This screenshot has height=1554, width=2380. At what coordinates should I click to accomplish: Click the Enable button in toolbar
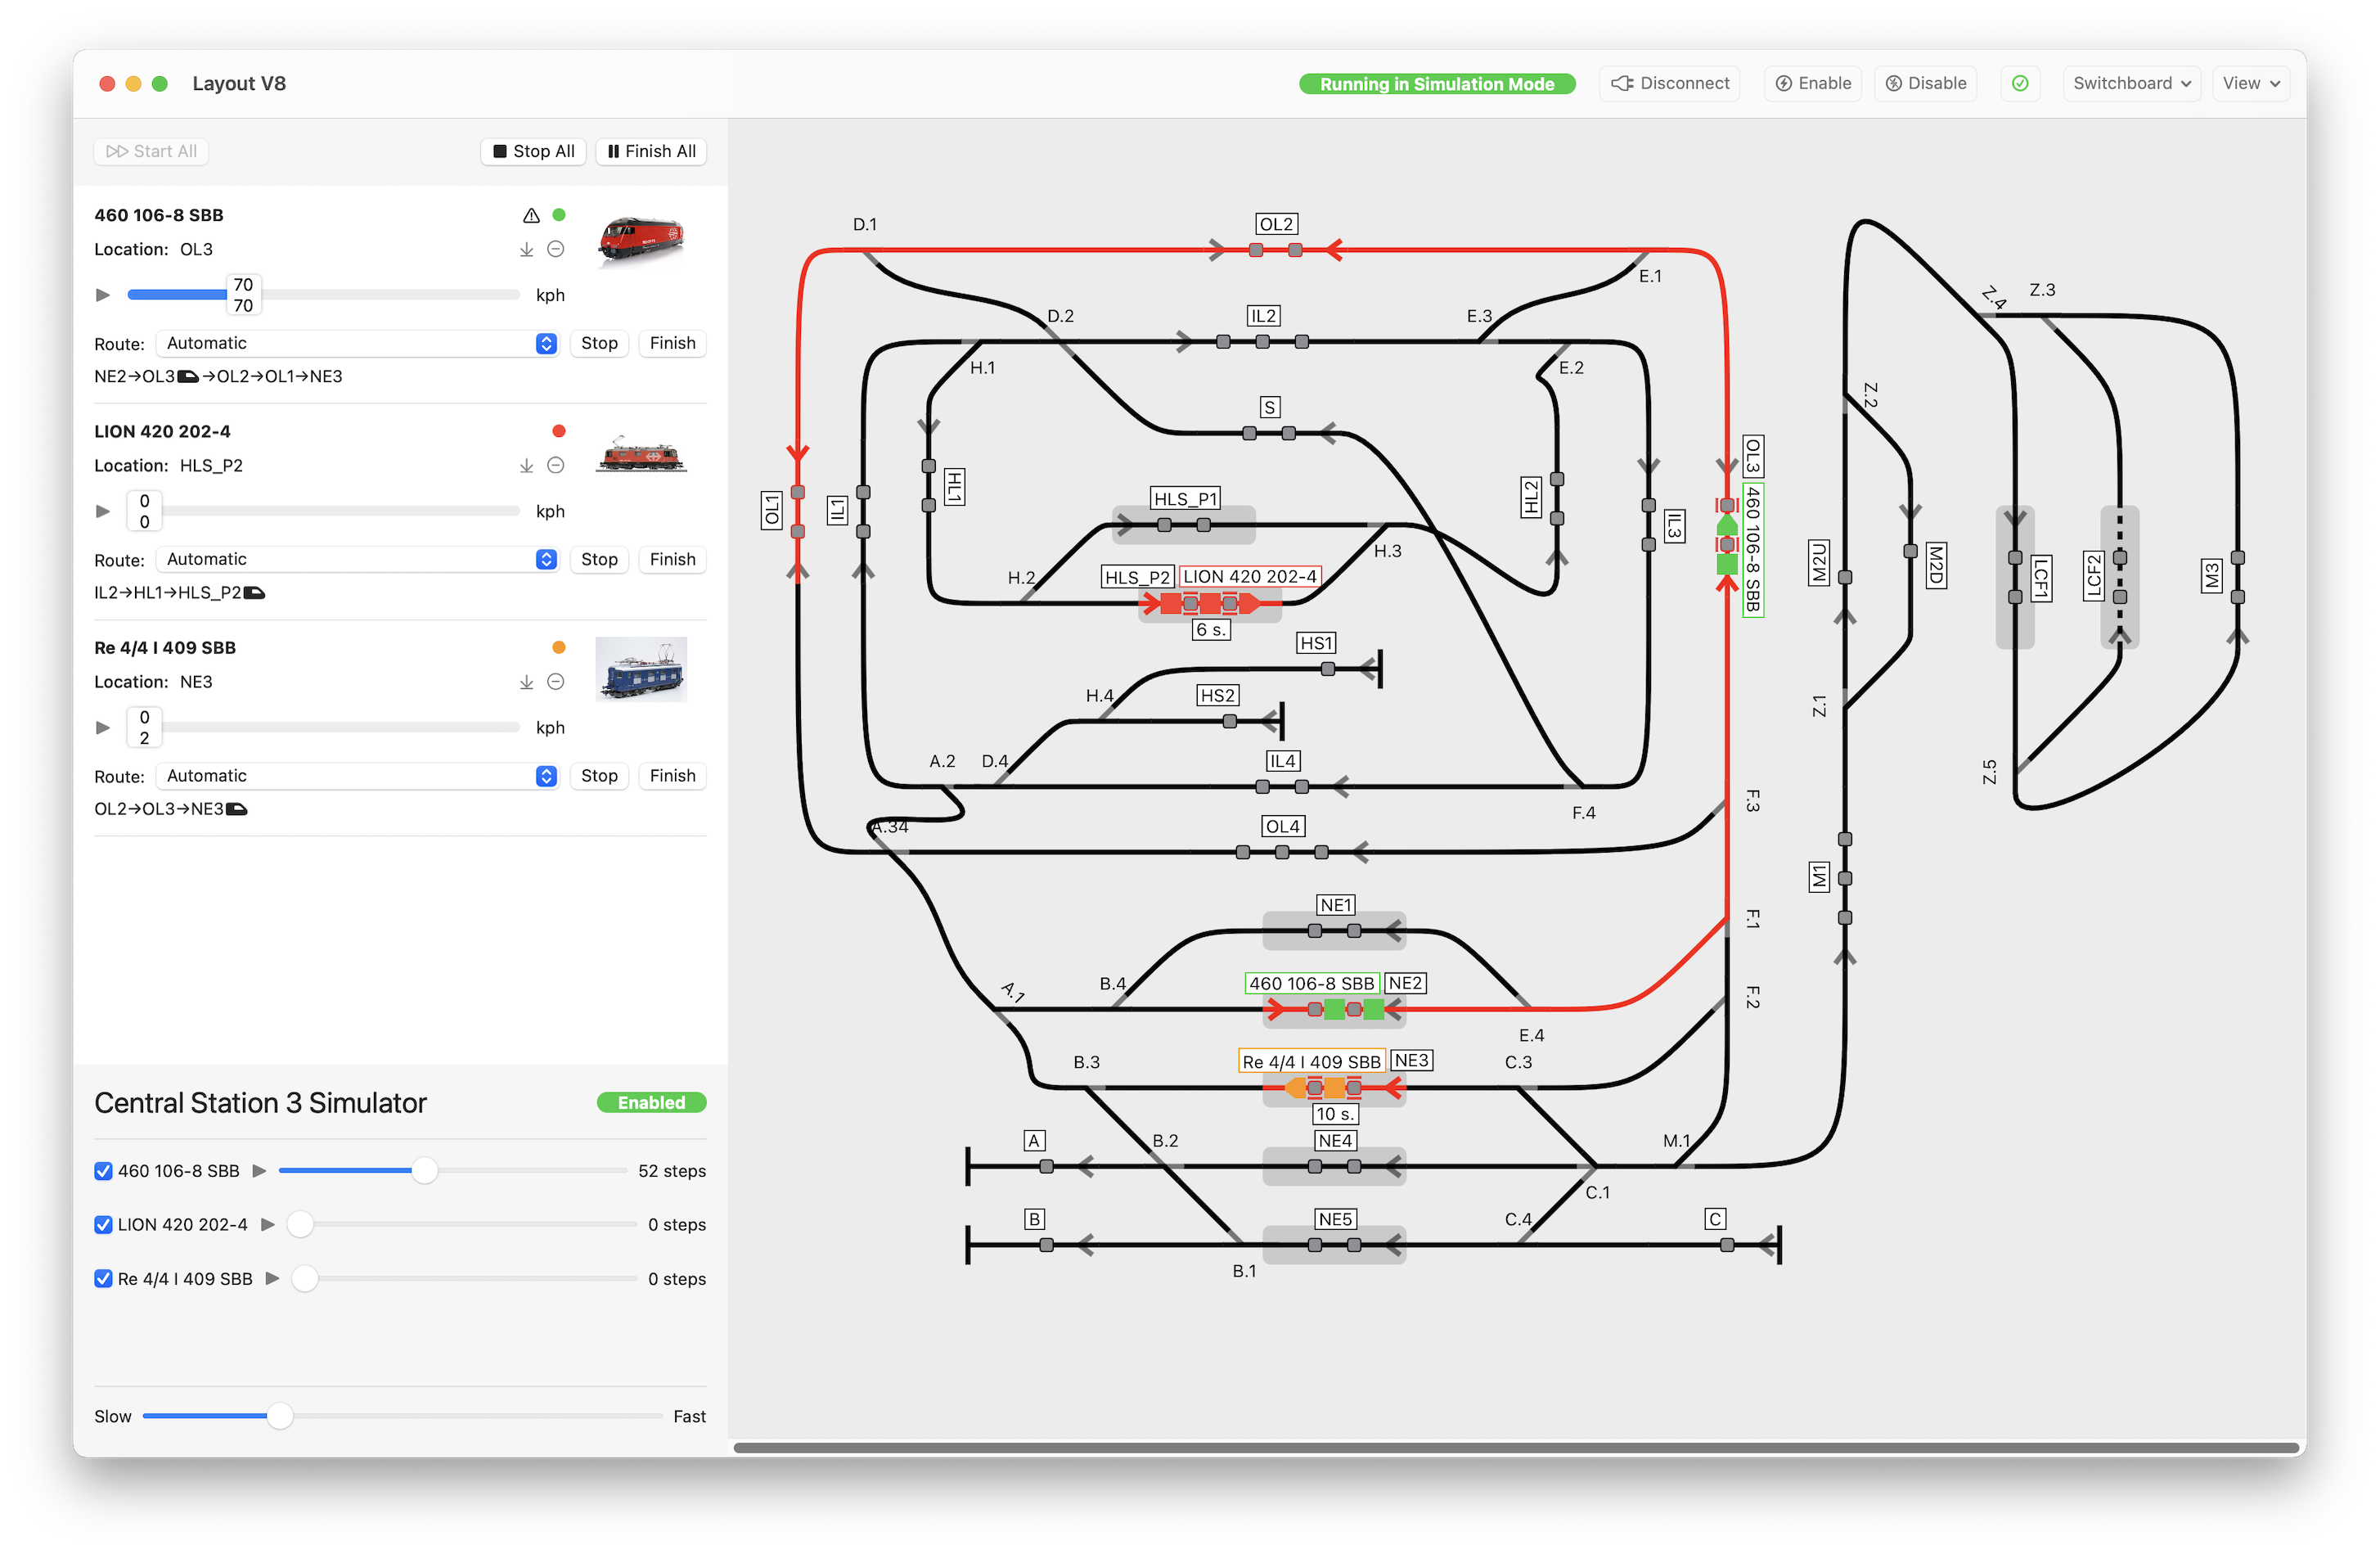(x=1816, y=83)
